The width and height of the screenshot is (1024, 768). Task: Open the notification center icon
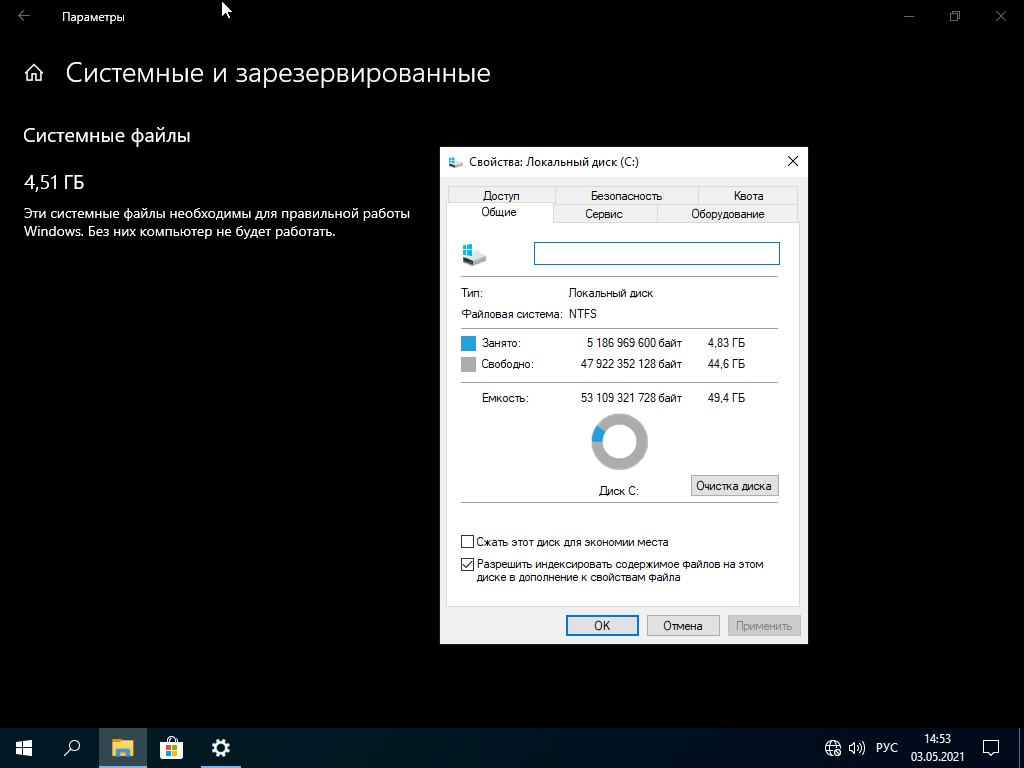pos(991,748)
